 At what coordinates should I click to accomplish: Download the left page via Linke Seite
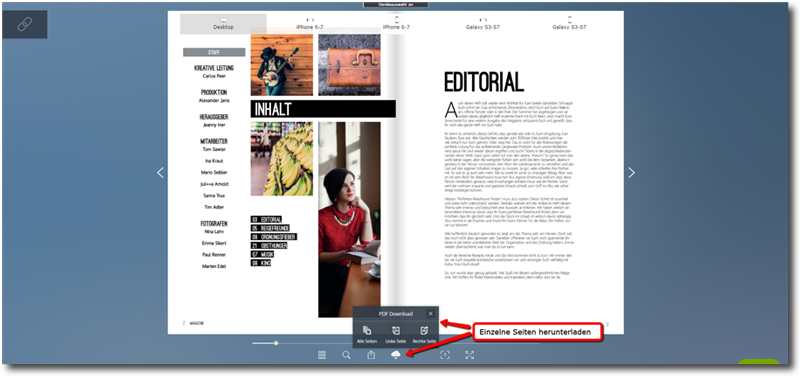tap(395, 334)
